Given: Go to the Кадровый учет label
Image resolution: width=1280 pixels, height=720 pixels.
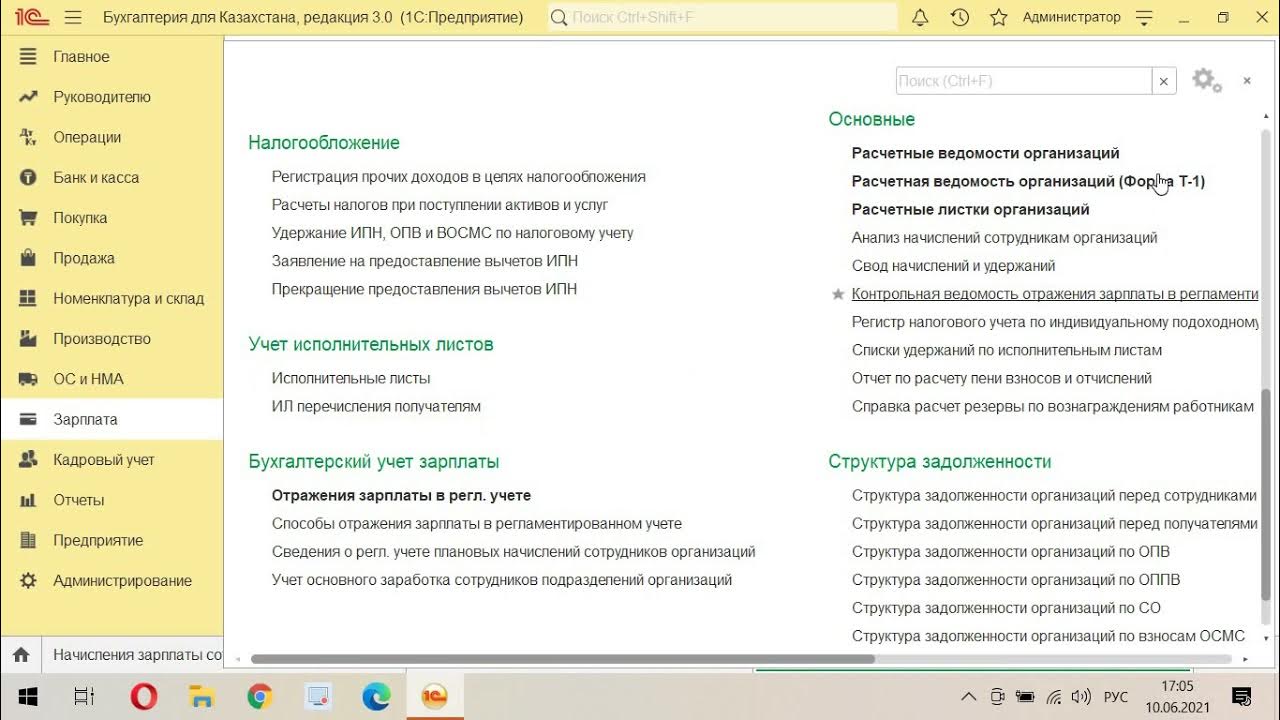Looking at the screenshot, I should coord(104,460).
